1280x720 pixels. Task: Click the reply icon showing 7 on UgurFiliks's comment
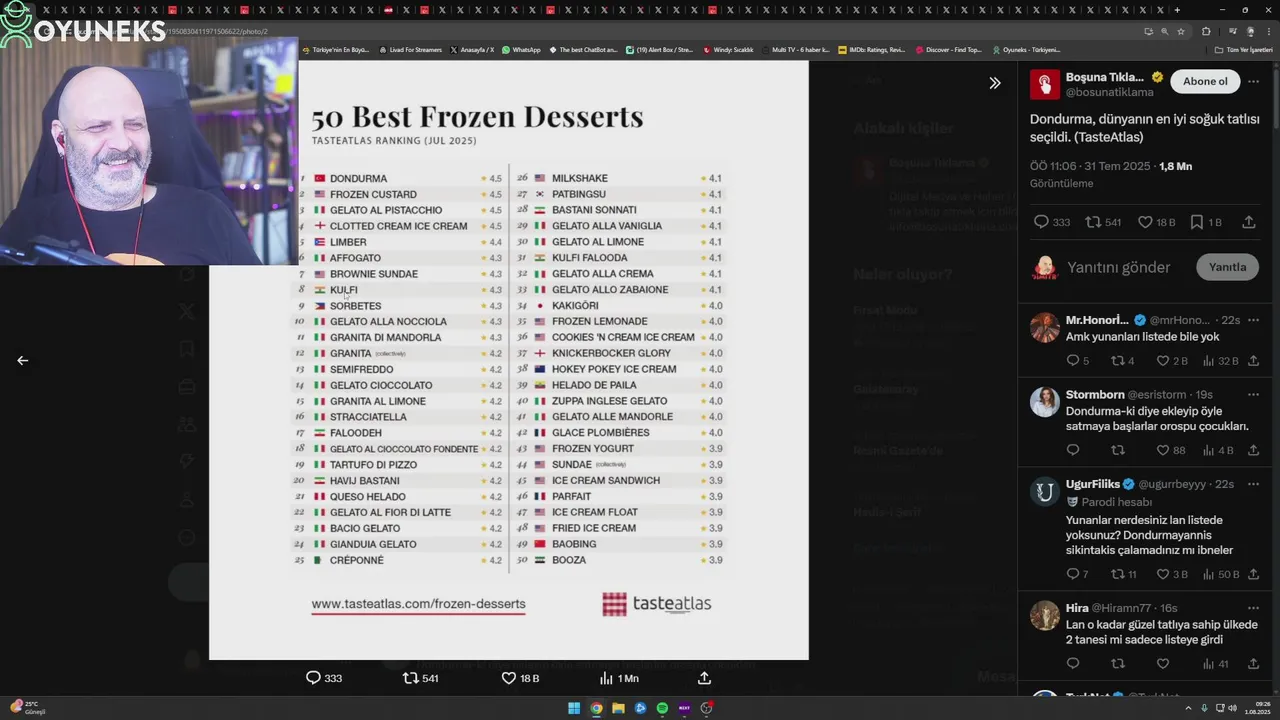coord(1078,574)
